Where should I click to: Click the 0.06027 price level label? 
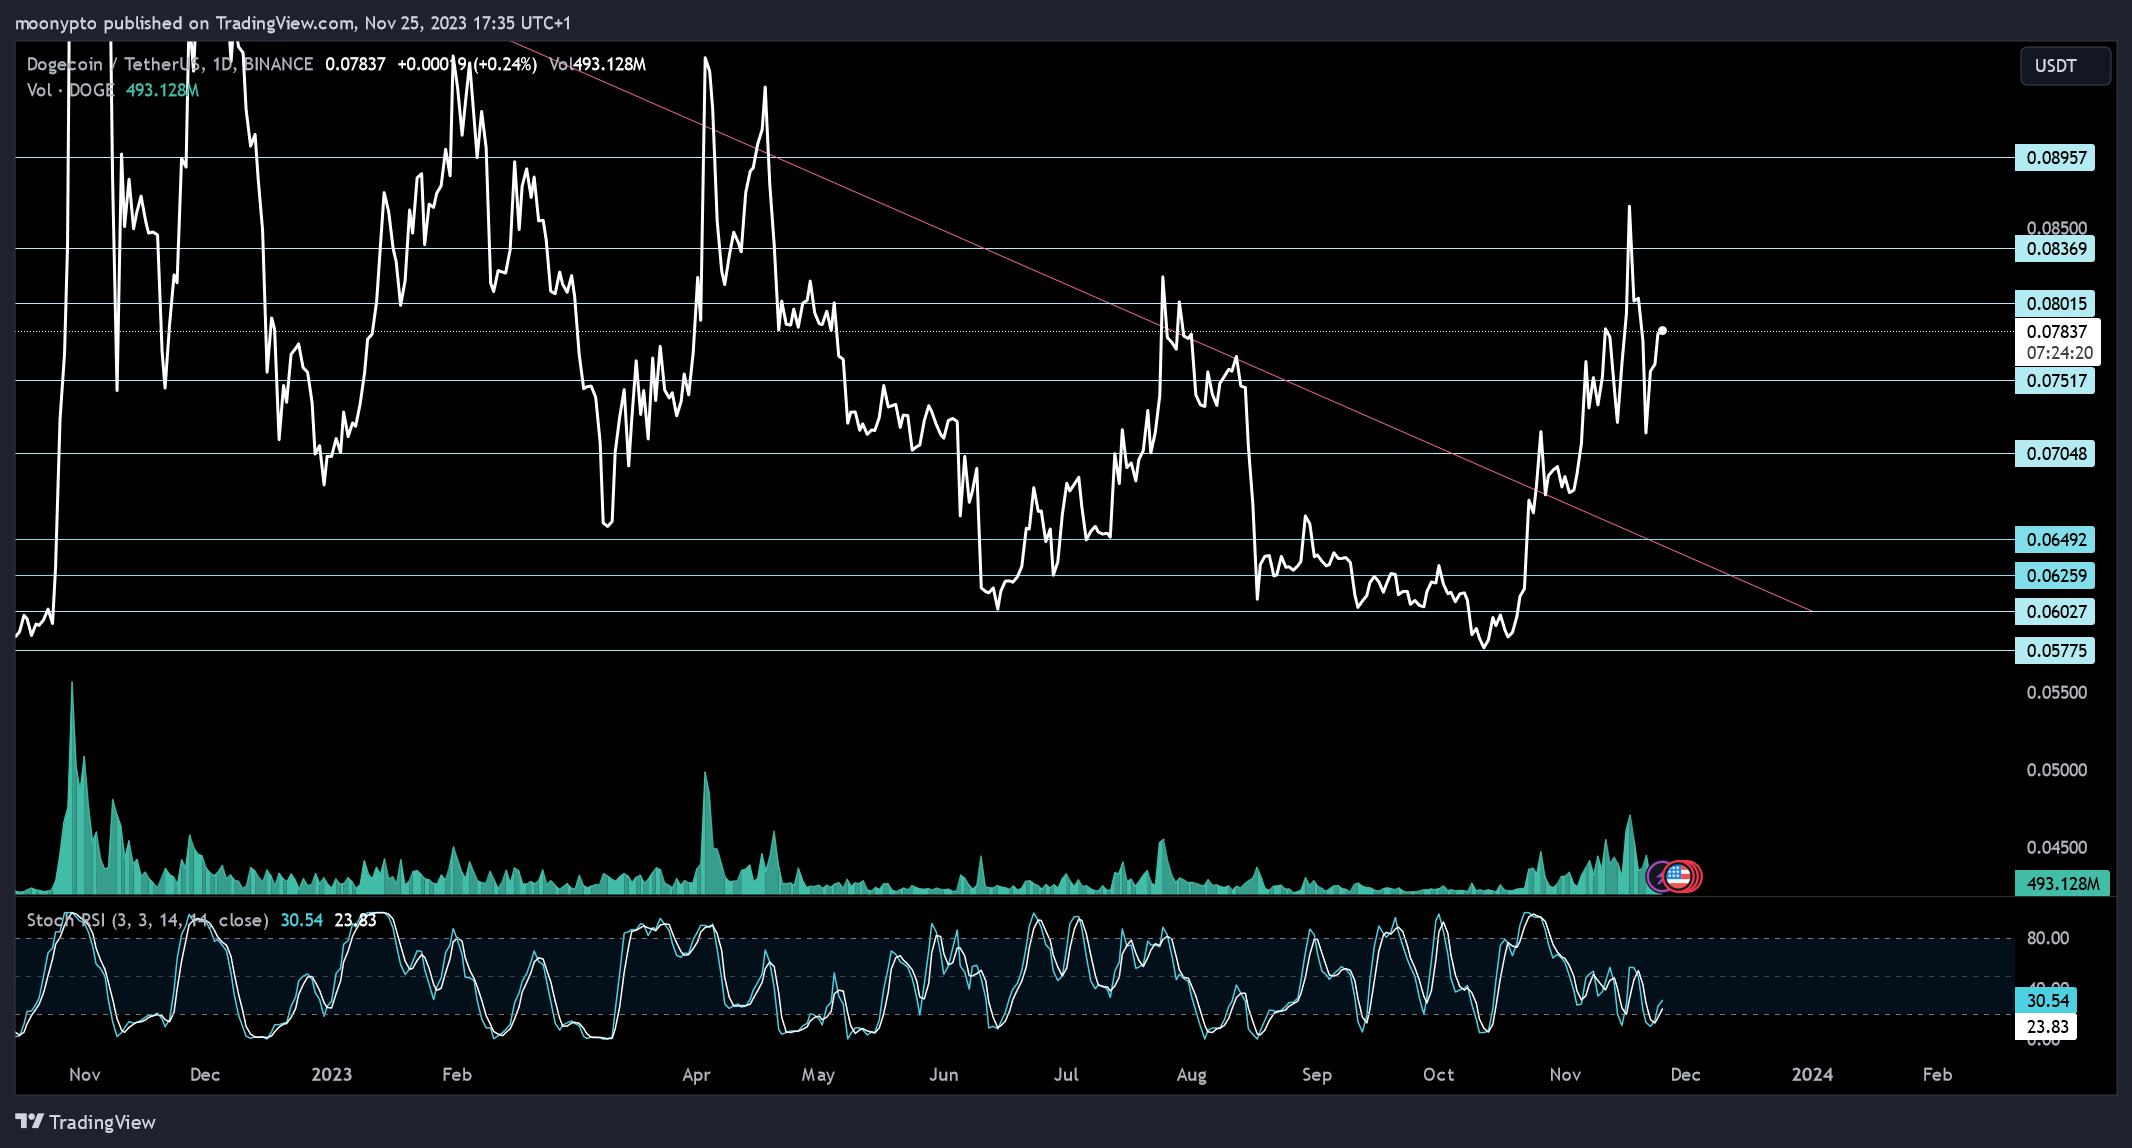(x=2054, y=612)
